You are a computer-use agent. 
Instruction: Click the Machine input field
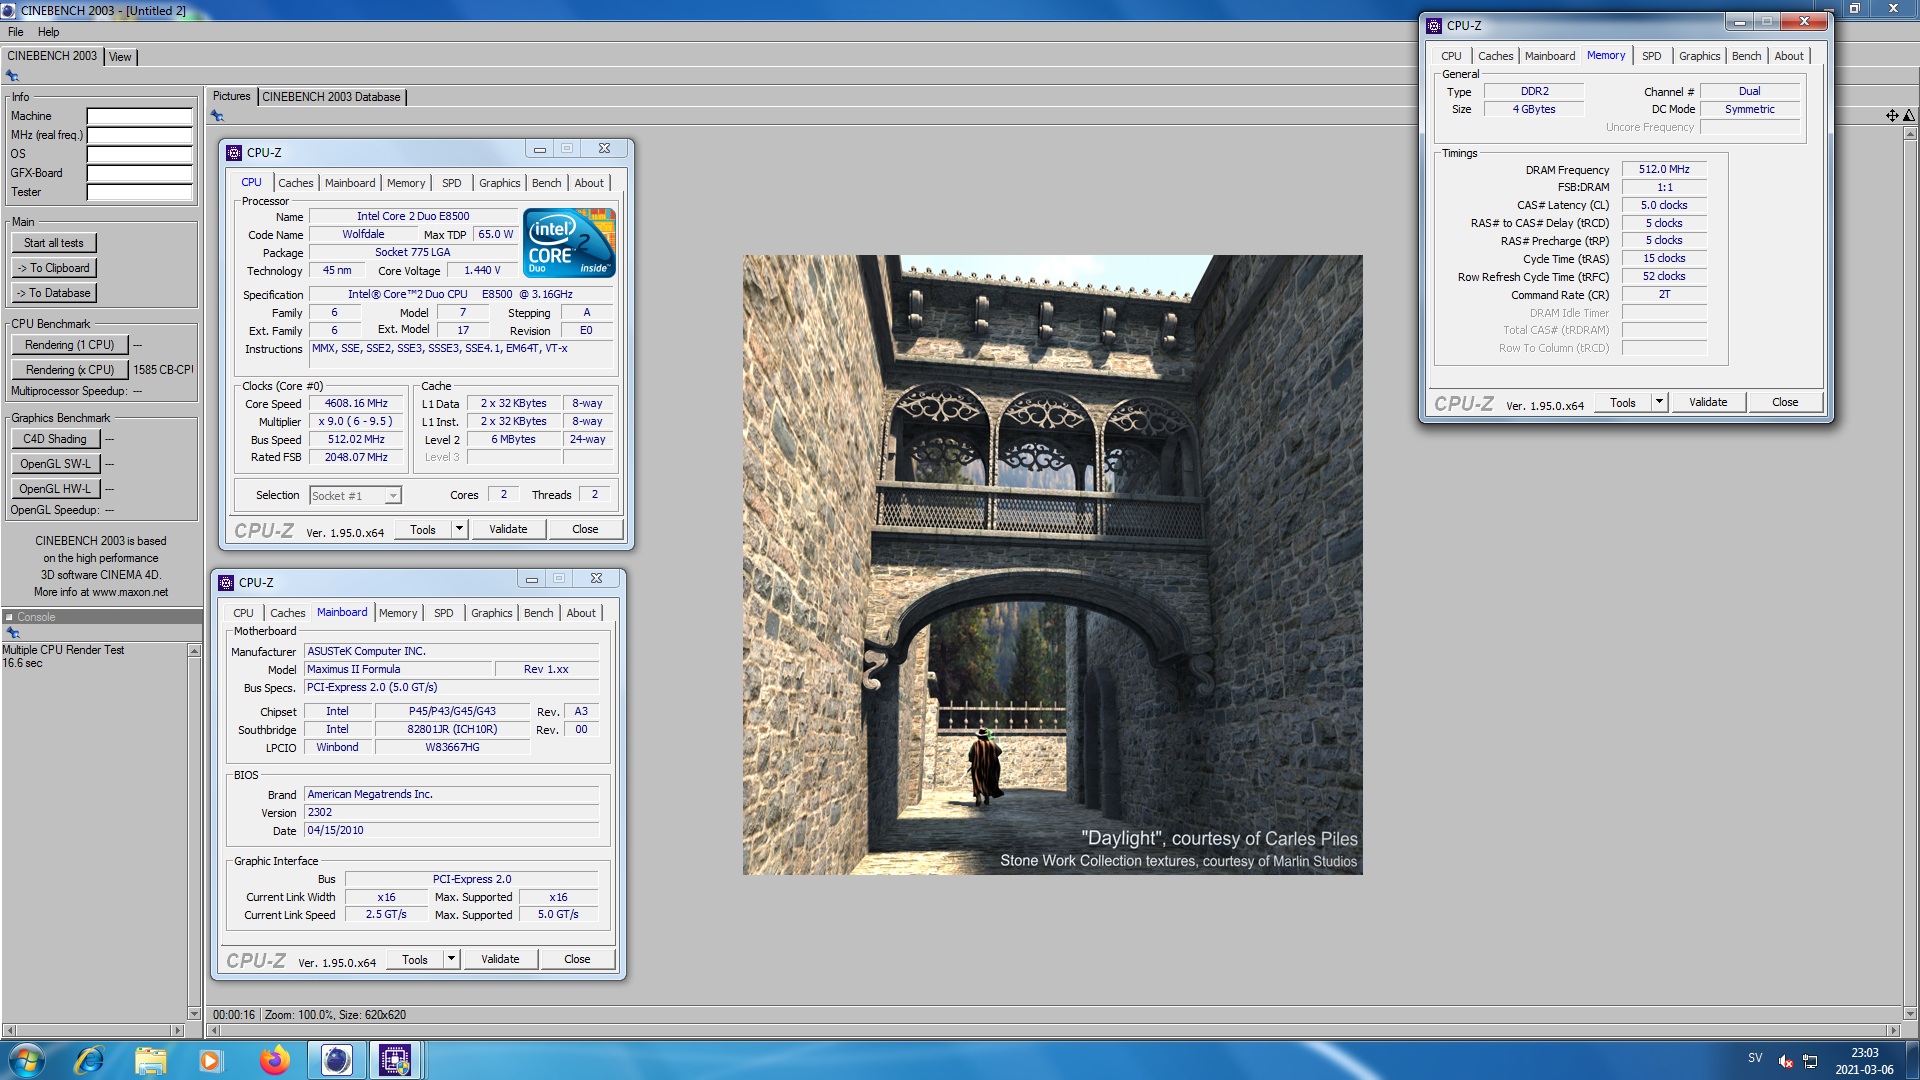click(x=139, y=116)
